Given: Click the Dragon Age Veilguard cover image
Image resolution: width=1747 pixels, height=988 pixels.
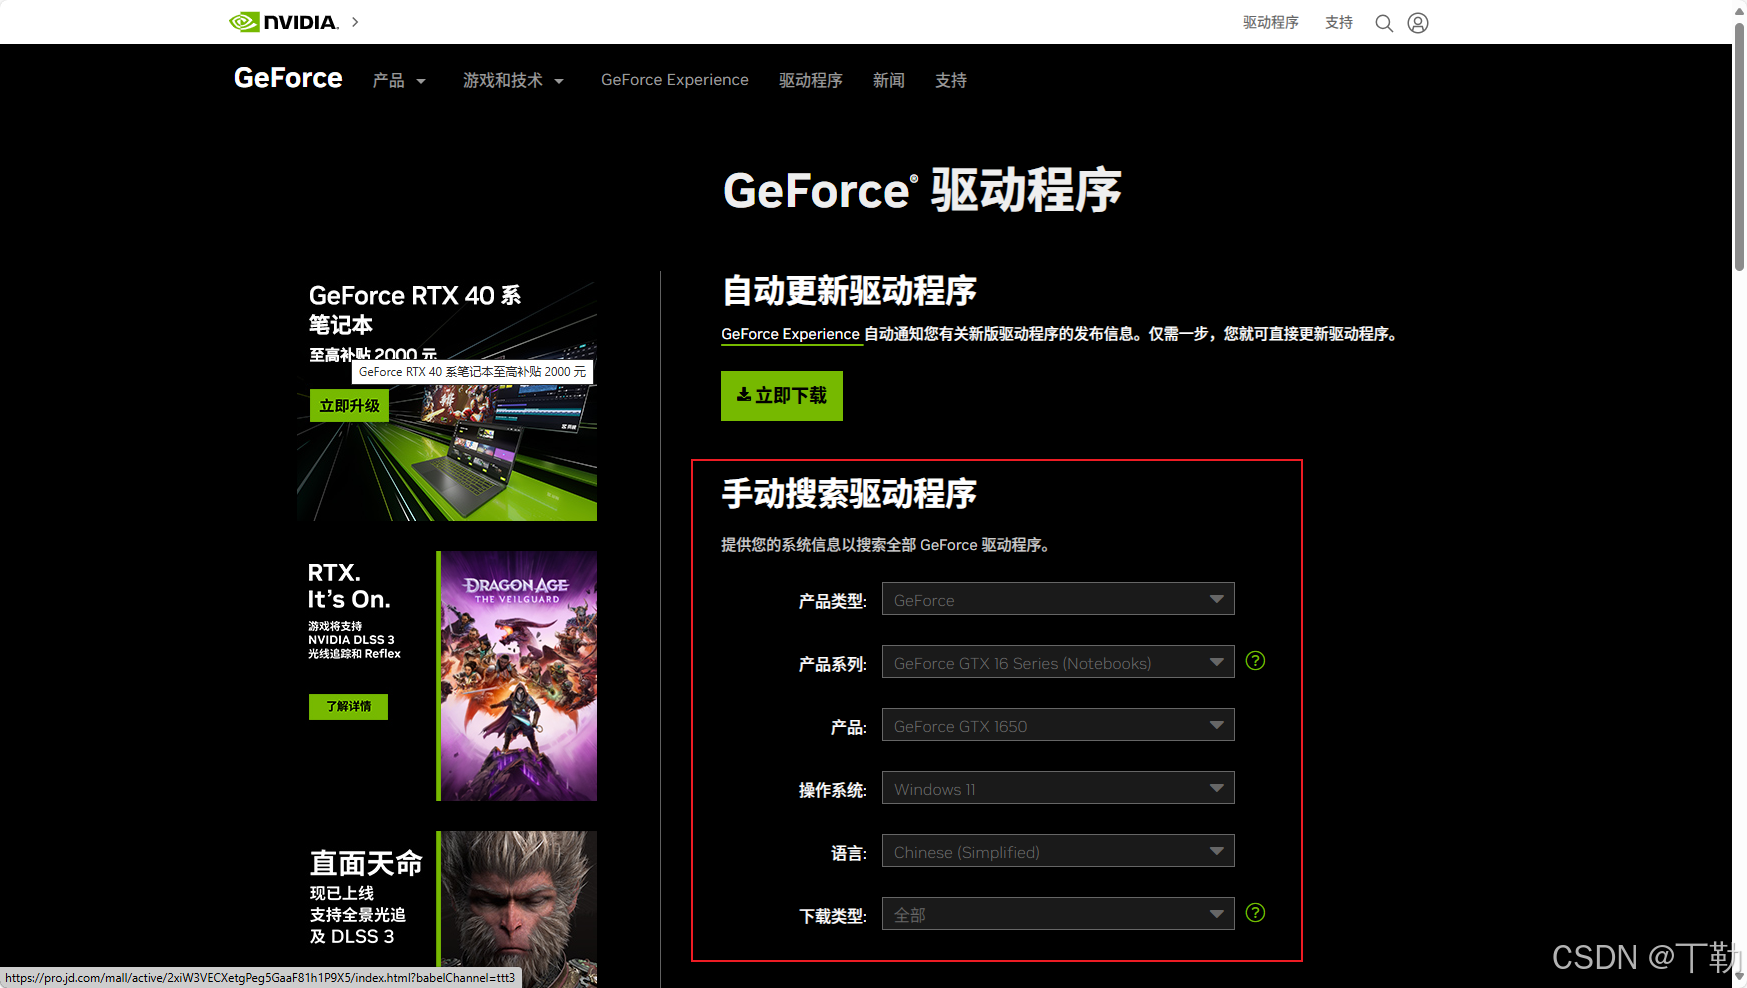Looking at the screenshot, I should pos(519,676).
